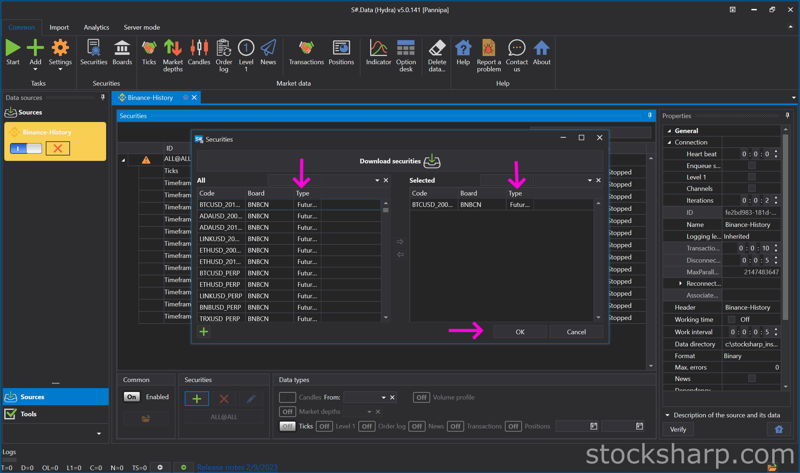Open the Candles toolbar icon
800x473 pixels.
point(199,48)
